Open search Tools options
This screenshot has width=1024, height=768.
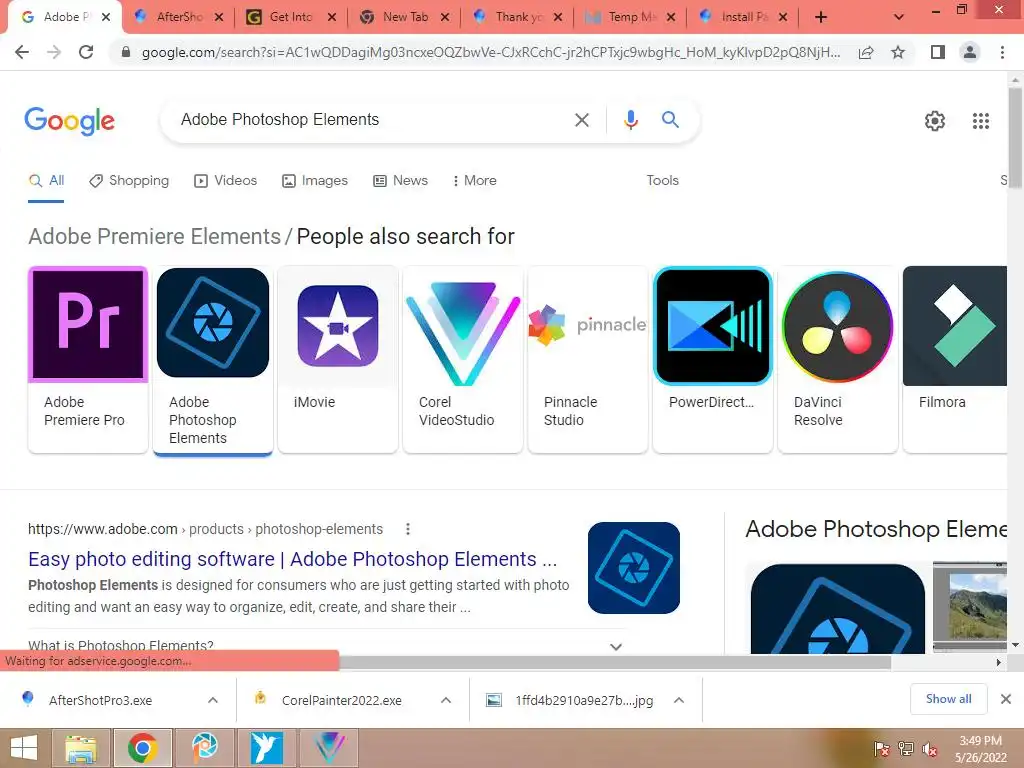point(662,181)
